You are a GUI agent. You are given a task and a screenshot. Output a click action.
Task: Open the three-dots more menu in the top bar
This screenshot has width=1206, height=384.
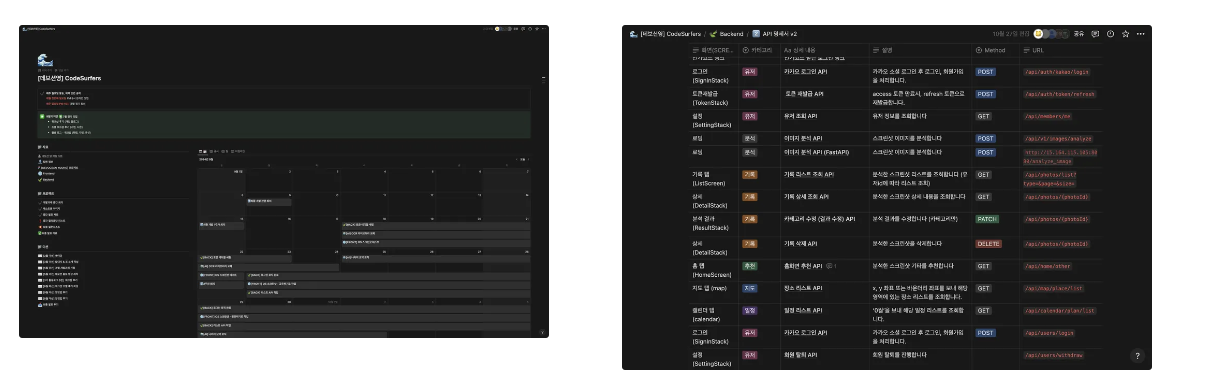(x=1140, y=33)
